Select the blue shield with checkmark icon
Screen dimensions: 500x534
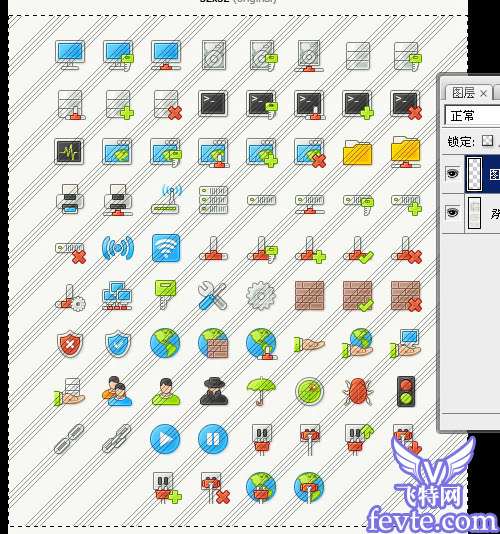pos(118,344)
